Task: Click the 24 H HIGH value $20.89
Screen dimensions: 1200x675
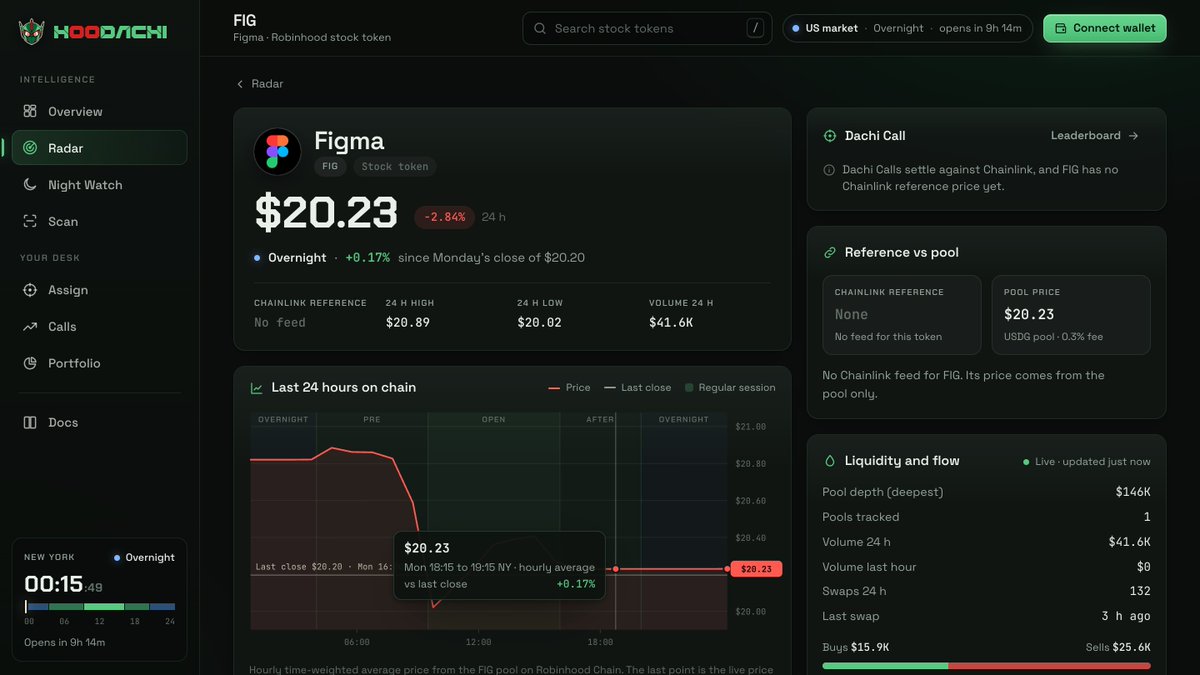Action: [408, 322]
